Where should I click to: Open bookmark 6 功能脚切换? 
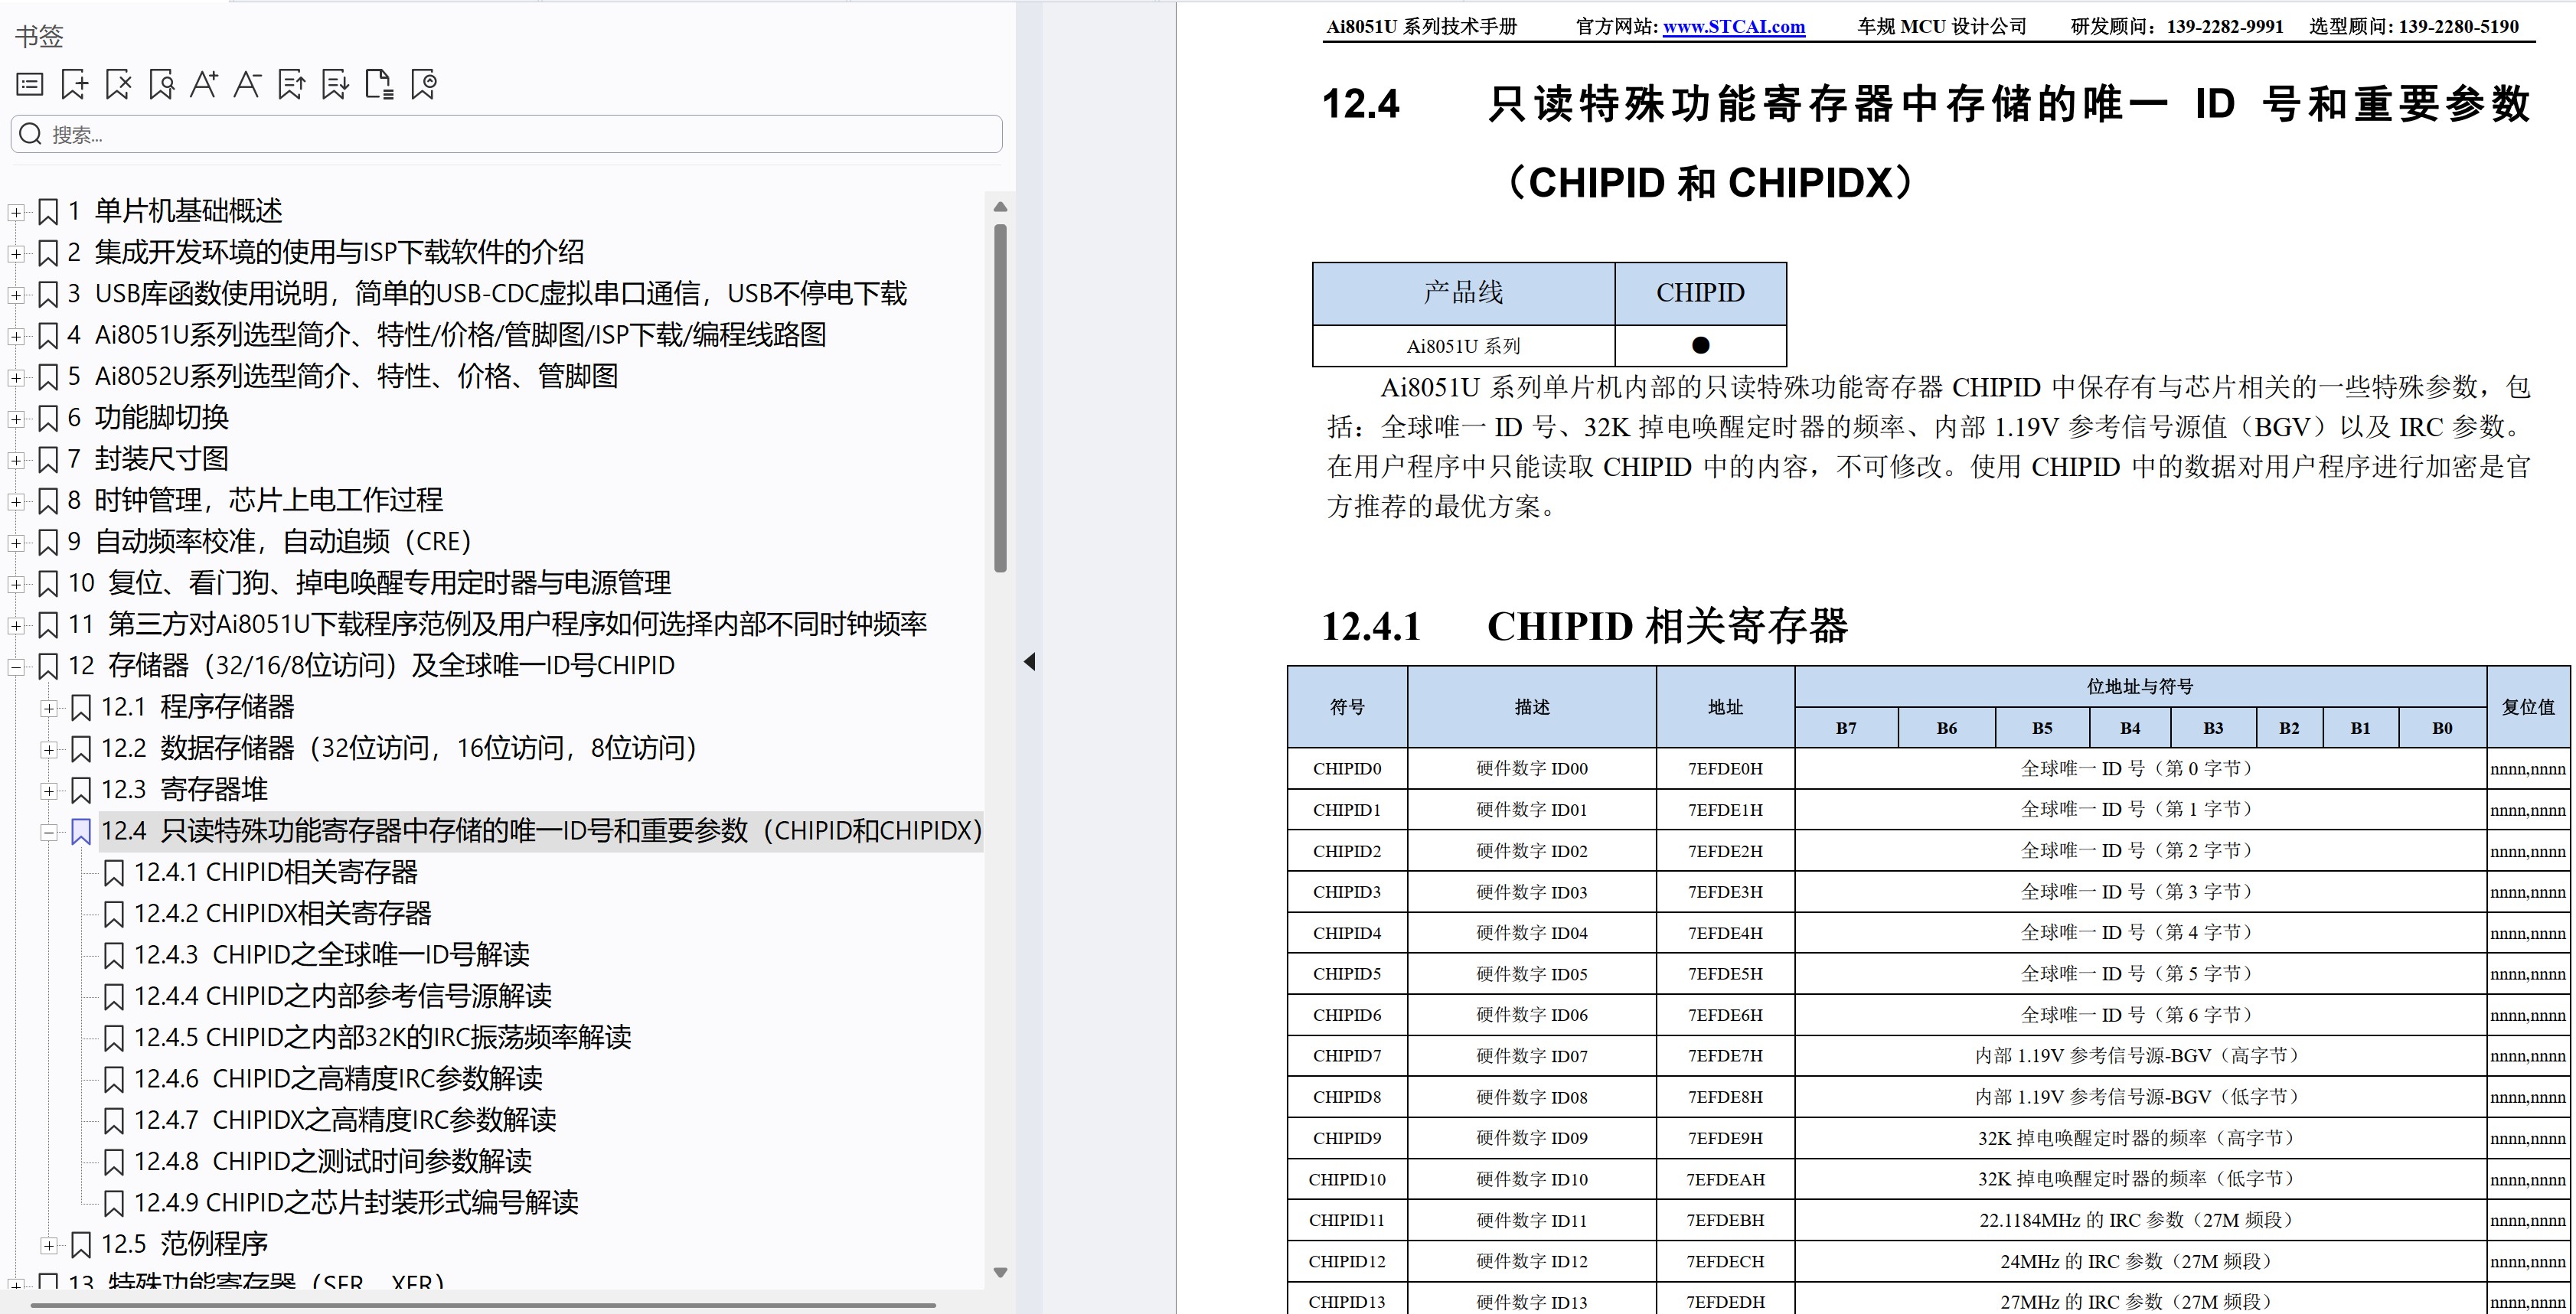click(x=148, y=417)
